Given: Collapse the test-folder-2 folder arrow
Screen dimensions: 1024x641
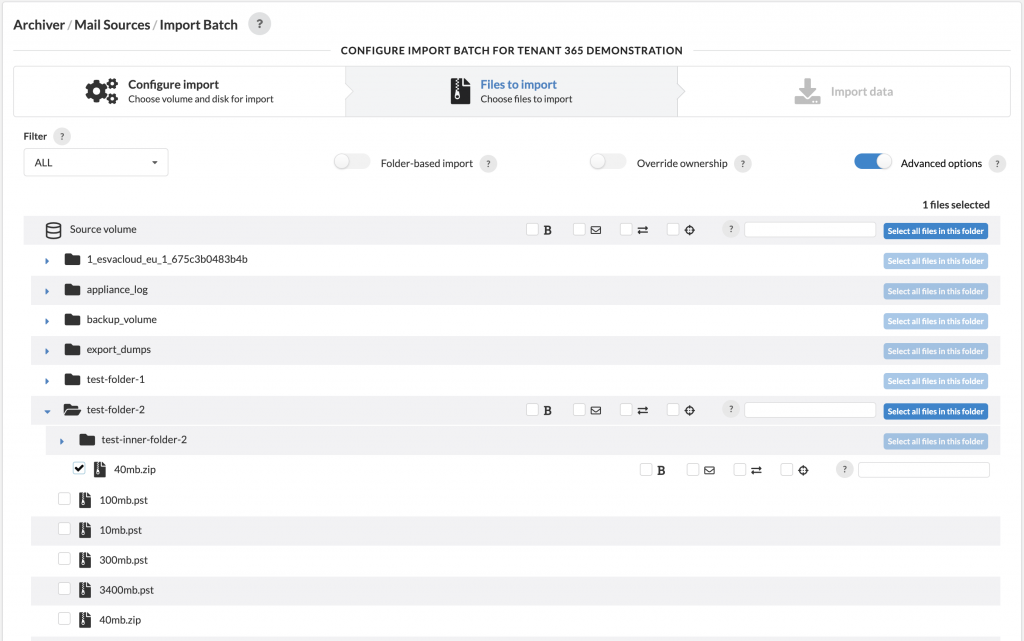Looking at the screenshot, I should pos(47,411).
